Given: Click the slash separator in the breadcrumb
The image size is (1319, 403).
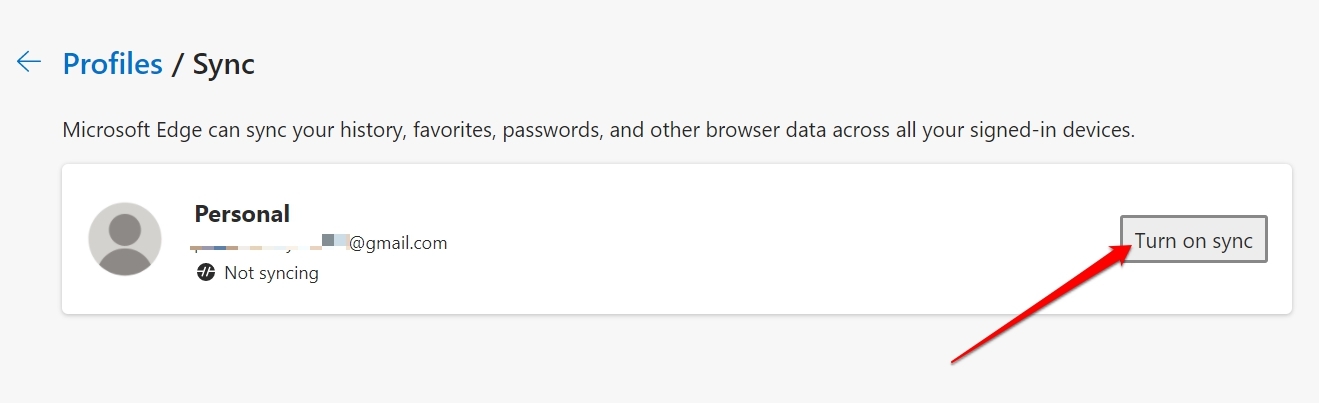Looking at the screenshot, I should click(x=178, y=65).
